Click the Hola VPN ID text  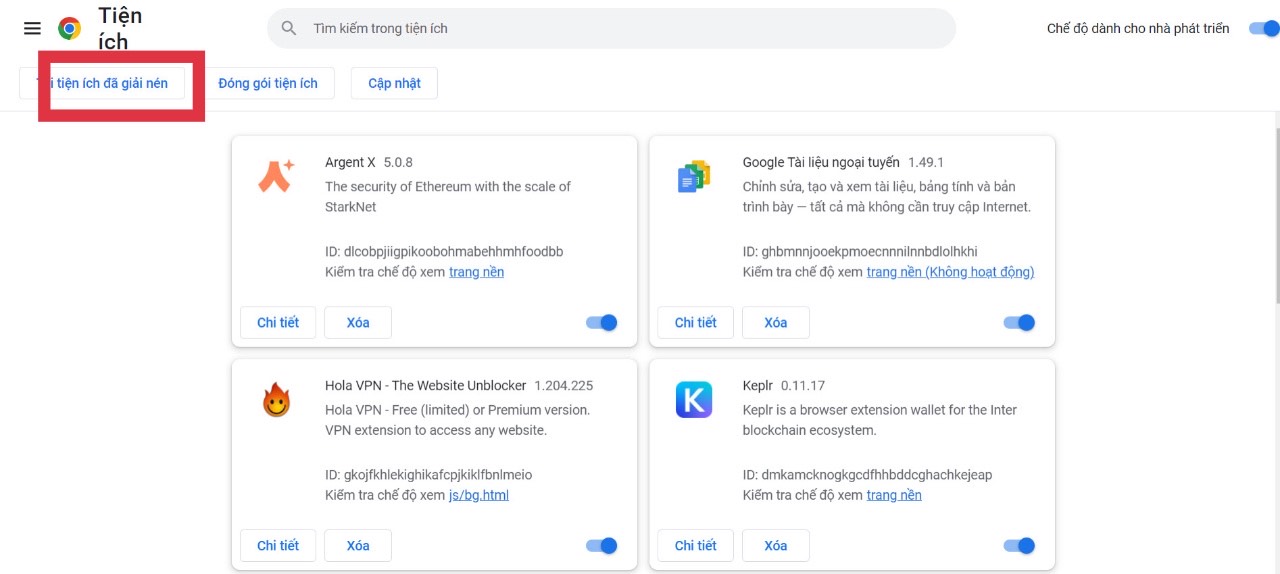pyautogui.click(x=429, y=475)
